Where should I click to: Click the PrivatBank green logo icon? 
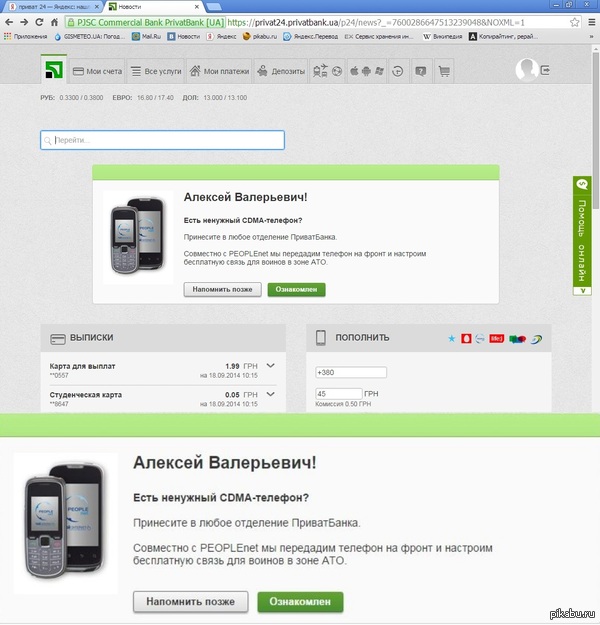(53, 70)
